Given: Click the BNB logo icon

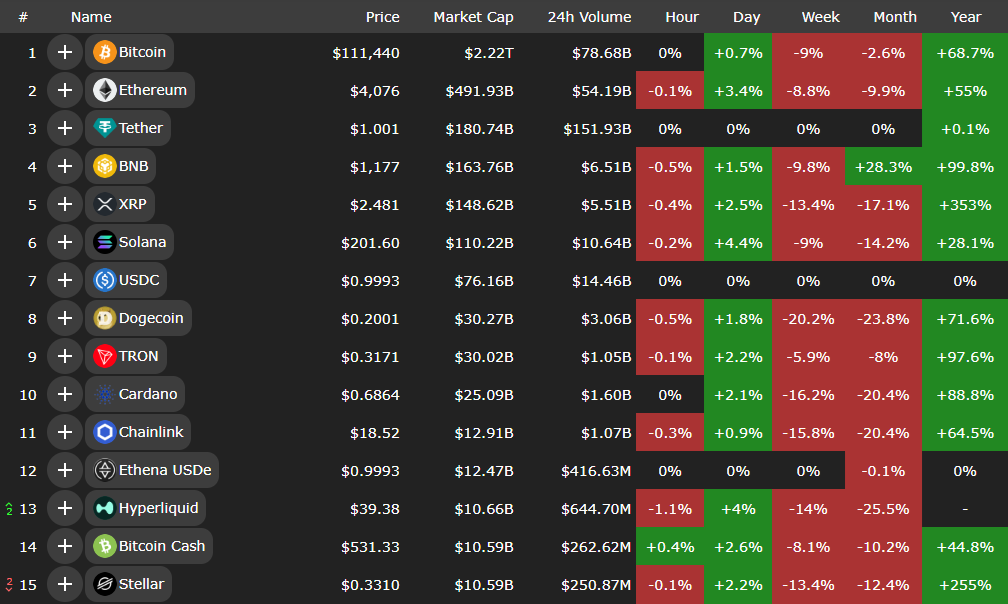Looking at the screenshot, I should coord(104,166).
